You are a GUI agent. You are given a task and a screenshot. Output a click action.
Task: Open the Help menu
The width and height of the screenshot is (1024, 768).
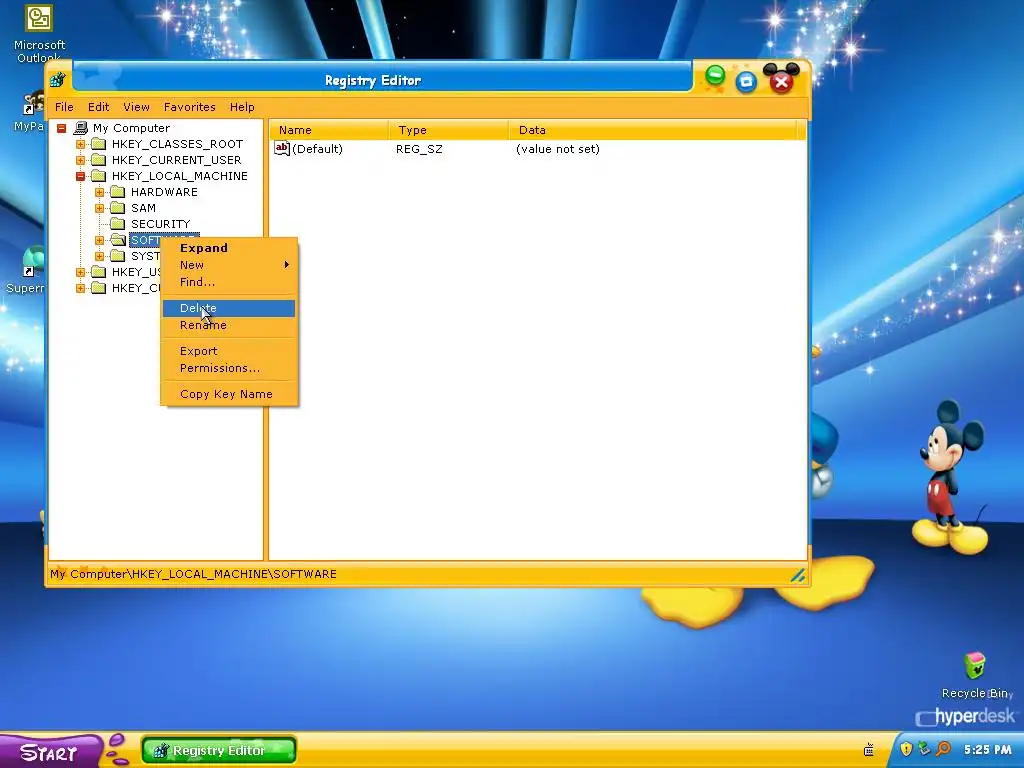pos(242,107)
